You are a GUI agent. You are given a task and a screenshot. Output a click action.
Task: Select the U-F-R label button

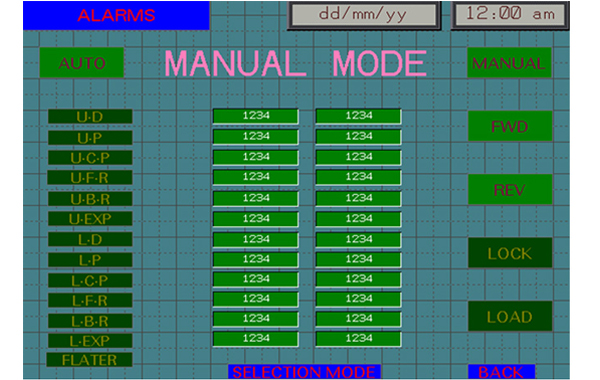coord(90,178)
